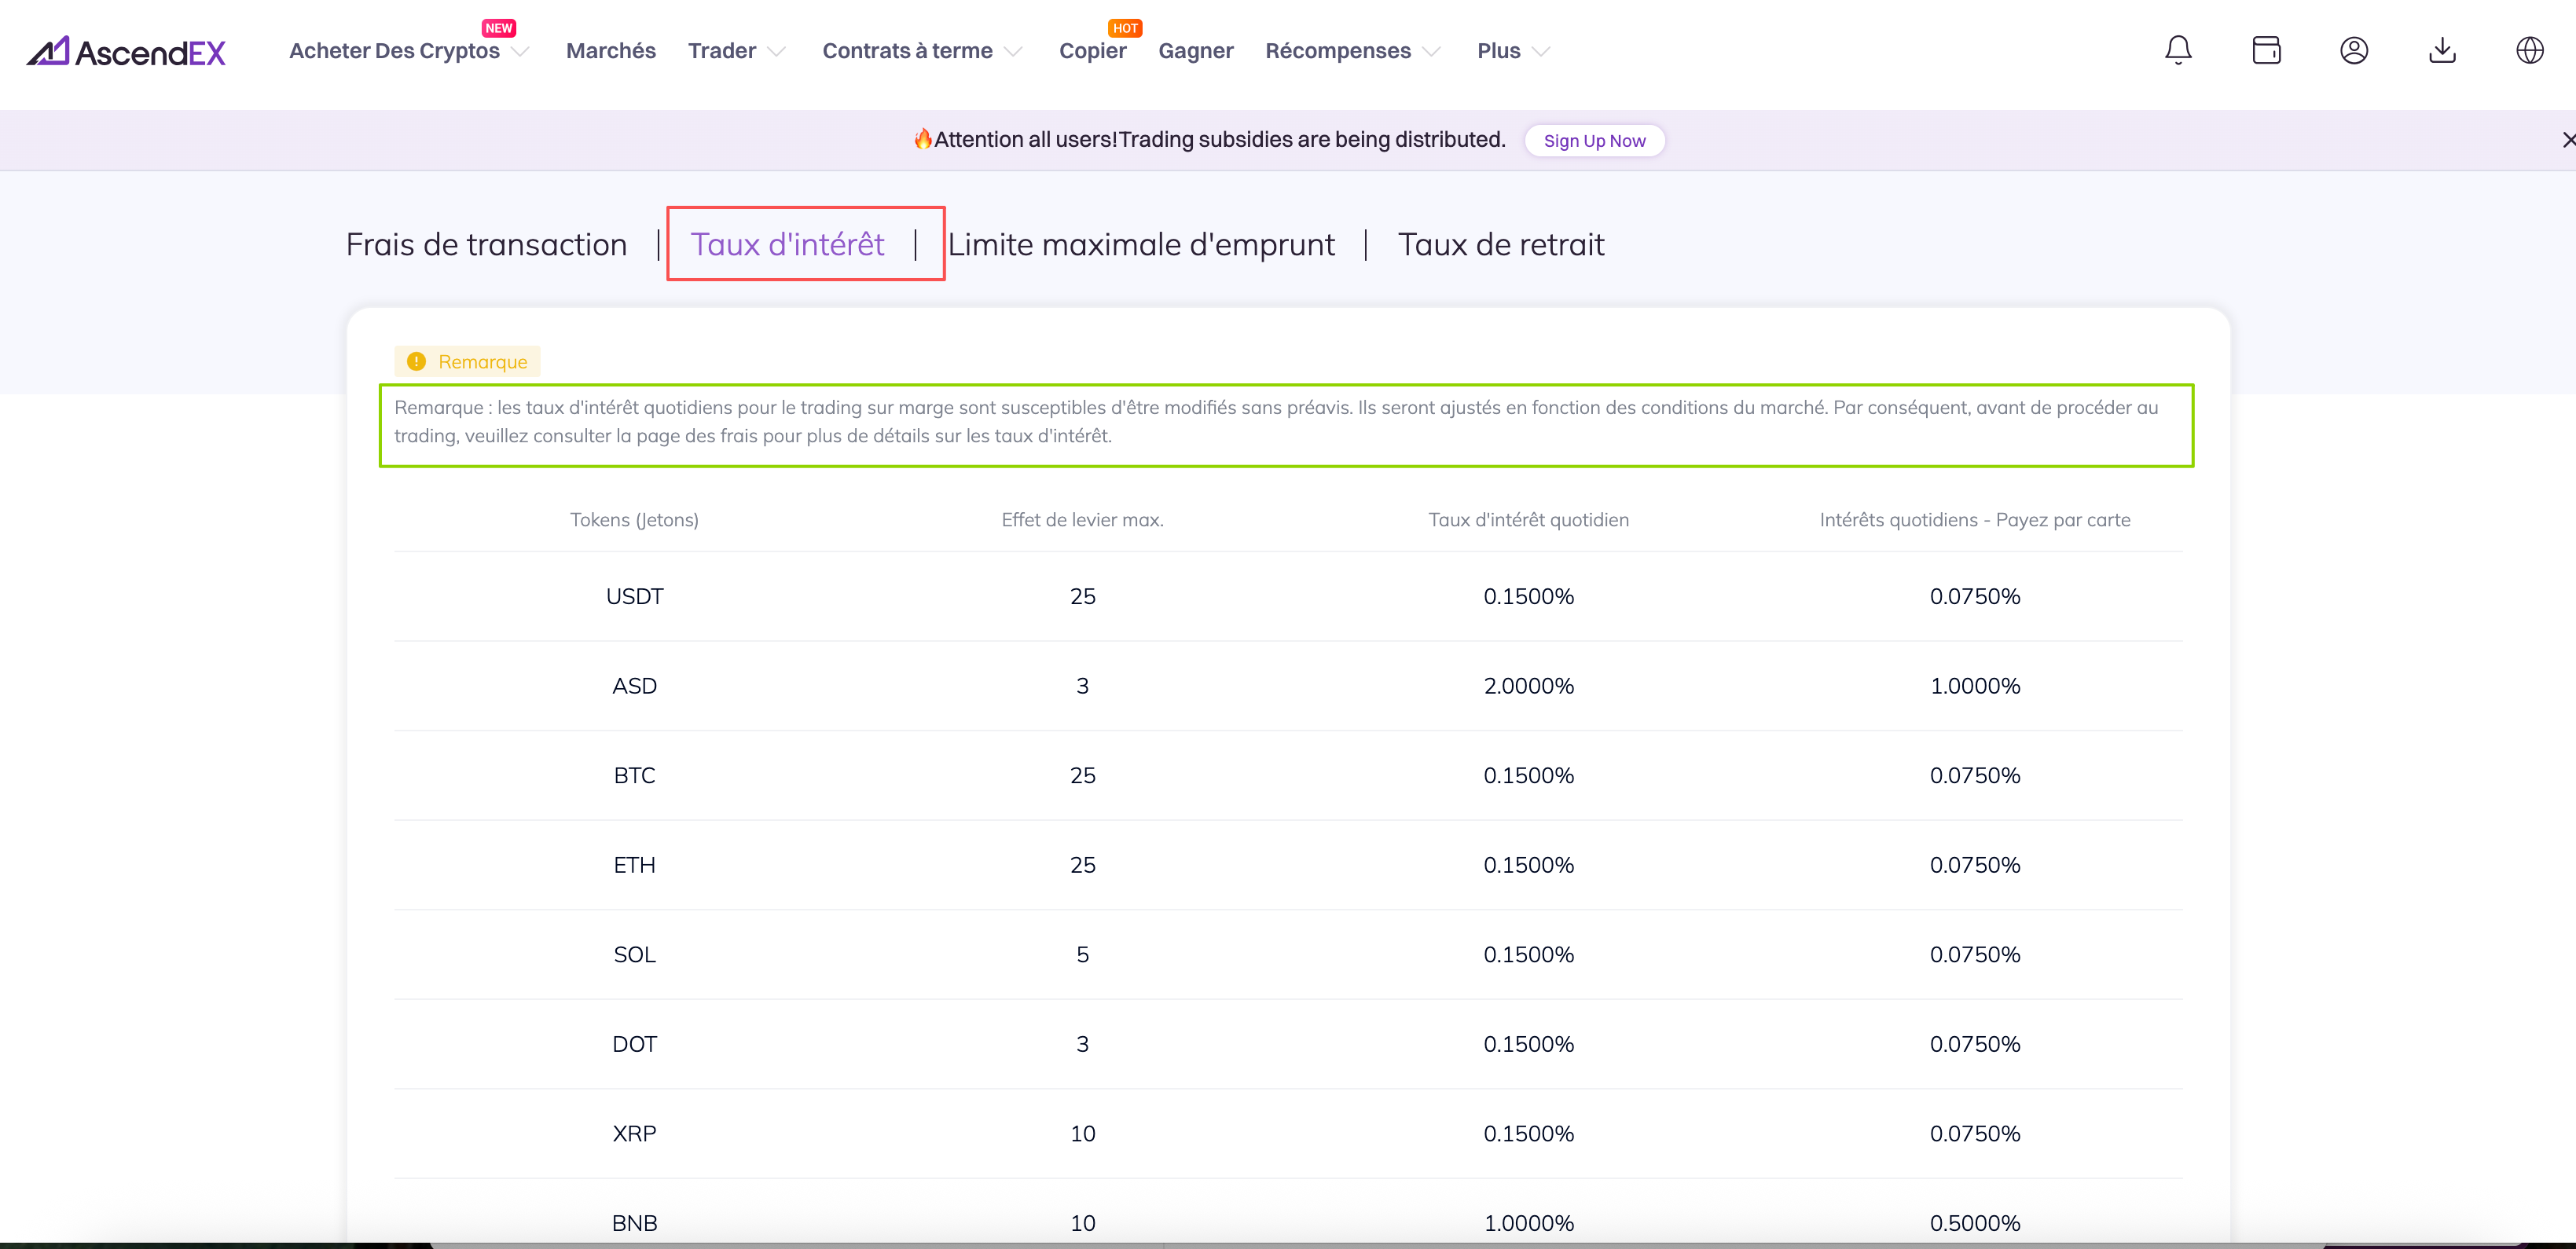Click the download app icon
Screen dimensions: 2576x1249
[x=2441, y=50]
